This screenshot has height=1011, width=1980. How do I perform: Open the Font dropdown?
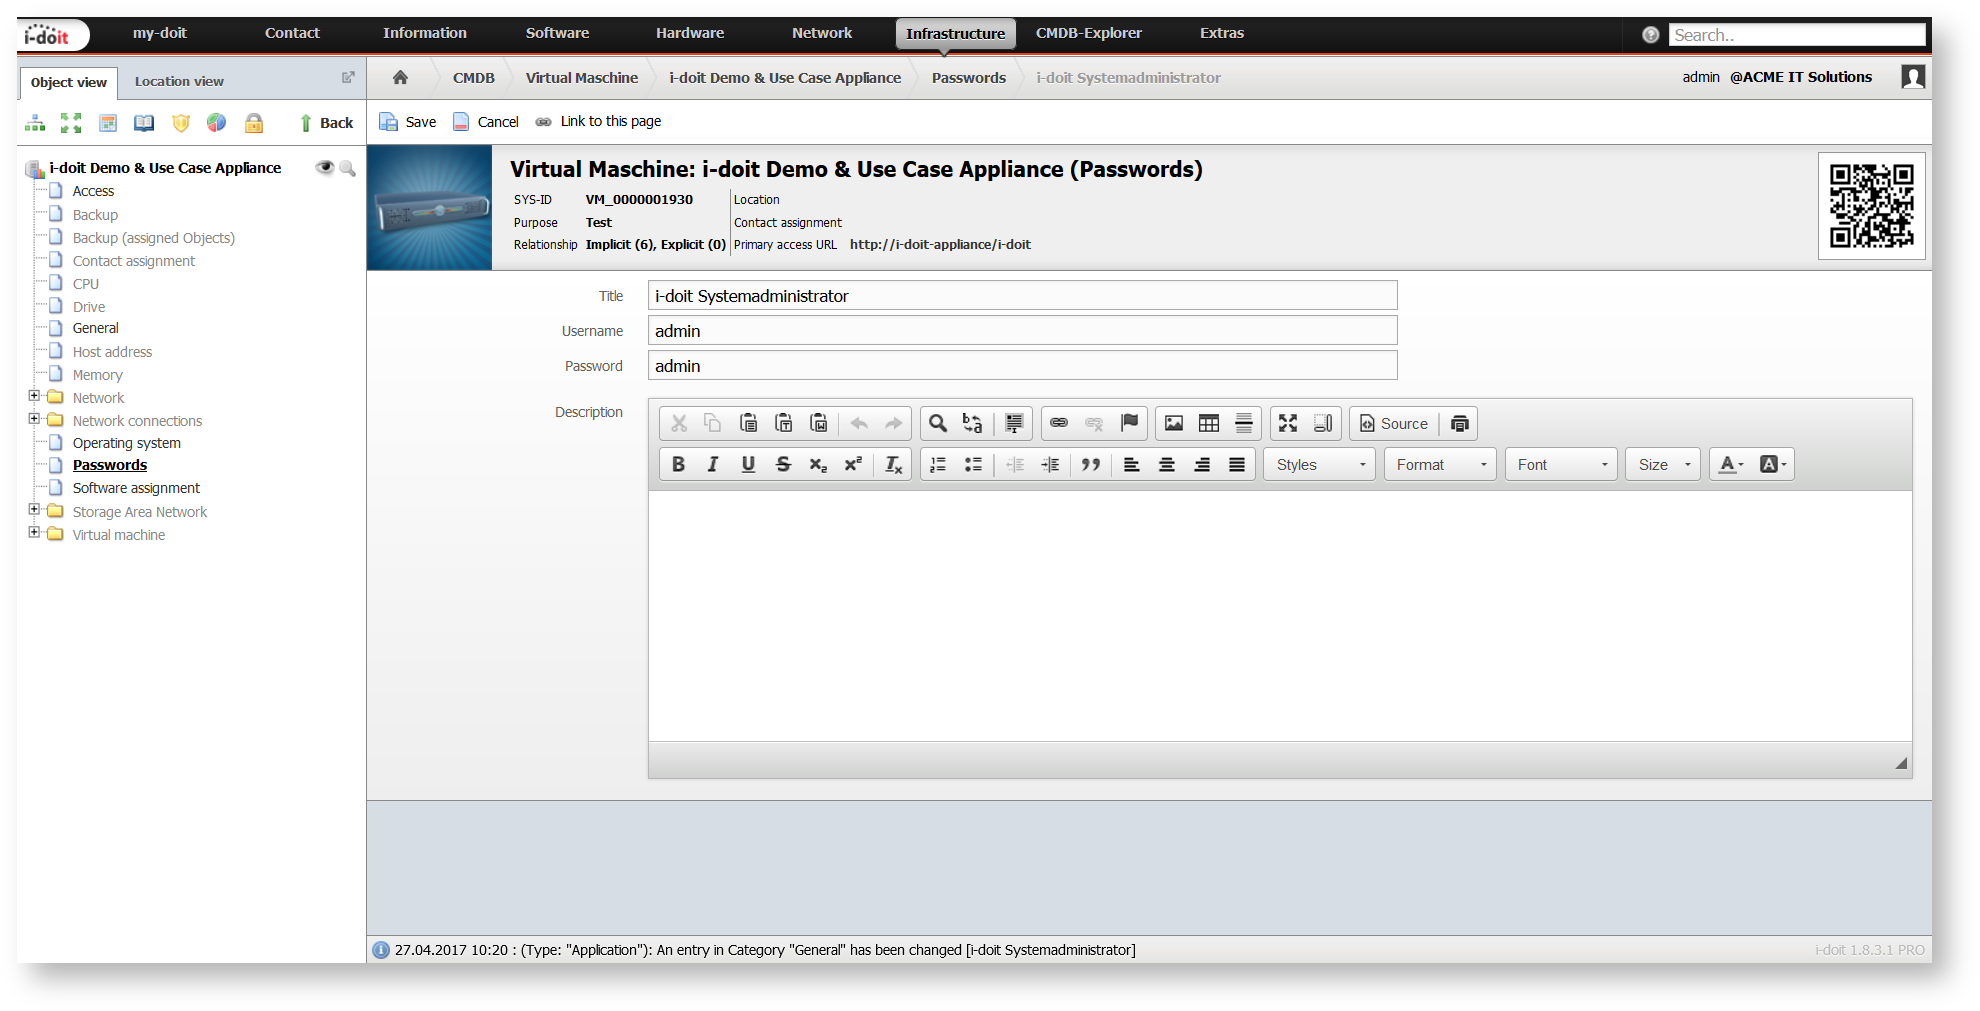[1561, 465]
